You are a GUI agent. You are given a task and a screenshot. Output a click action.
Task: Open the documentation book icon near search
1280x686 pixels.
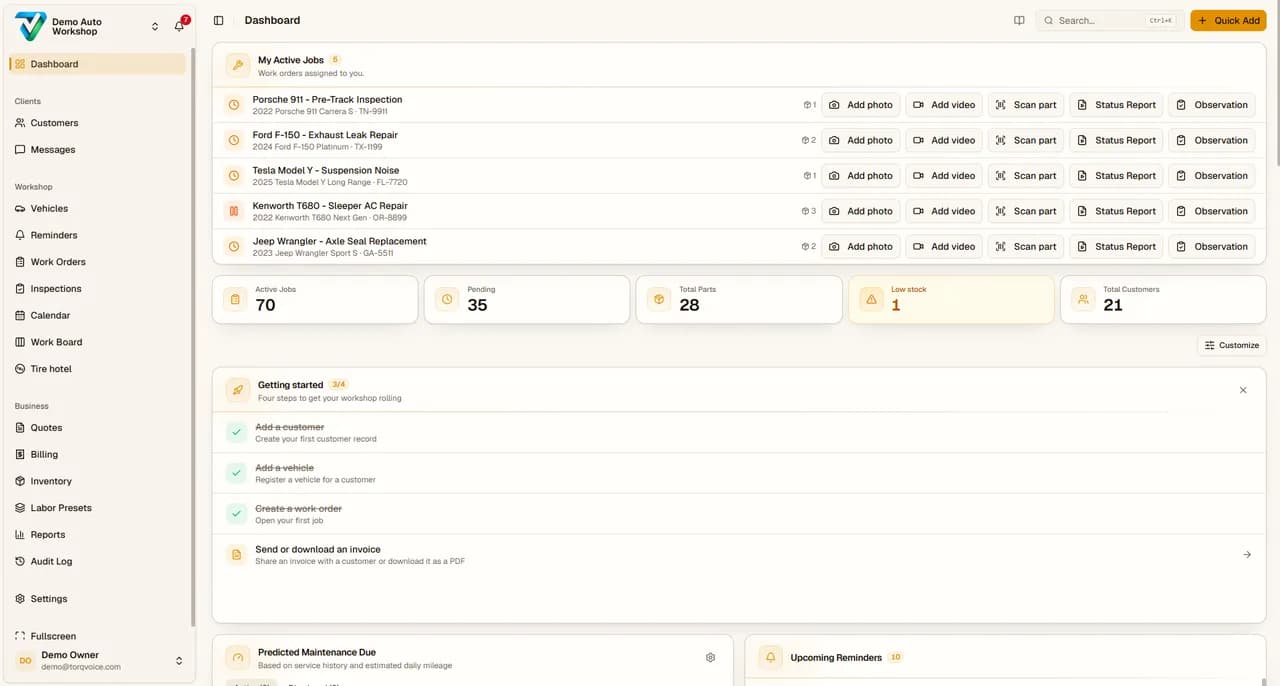coord(1019,20)
